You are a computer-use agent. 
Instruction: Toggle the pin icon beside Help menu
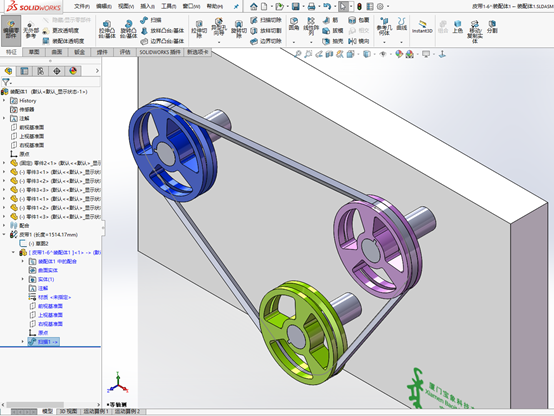(236, 6)
